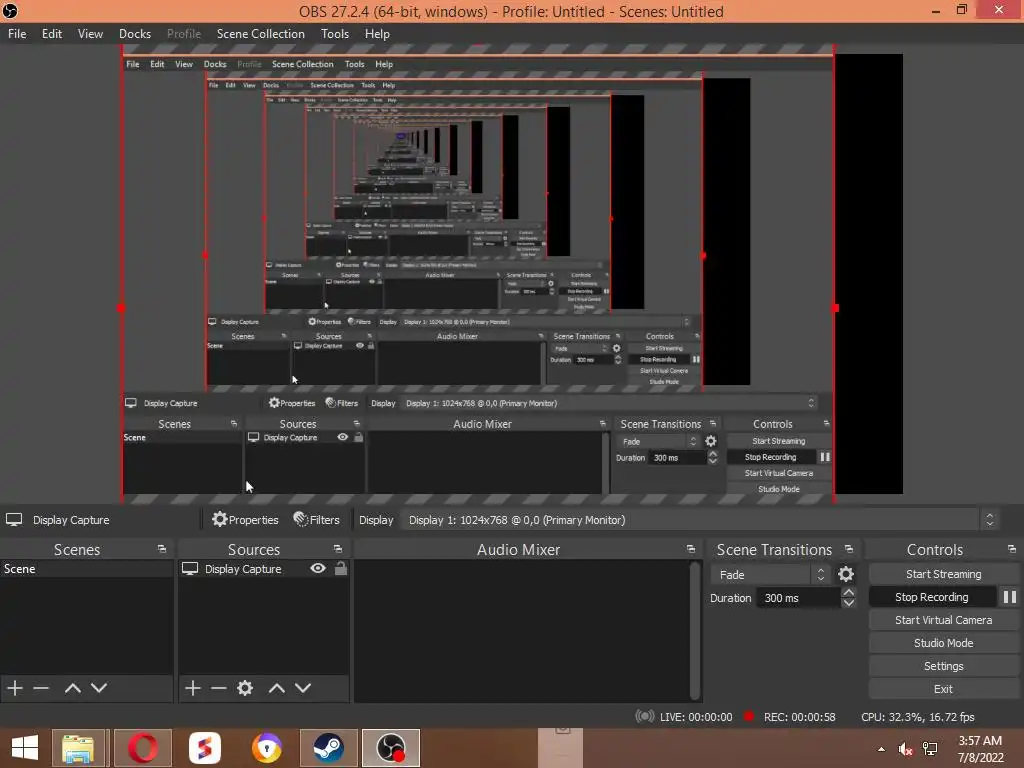Open the Scene Collection menu
The image size is (1024, 768).
[x=261, y=33]
